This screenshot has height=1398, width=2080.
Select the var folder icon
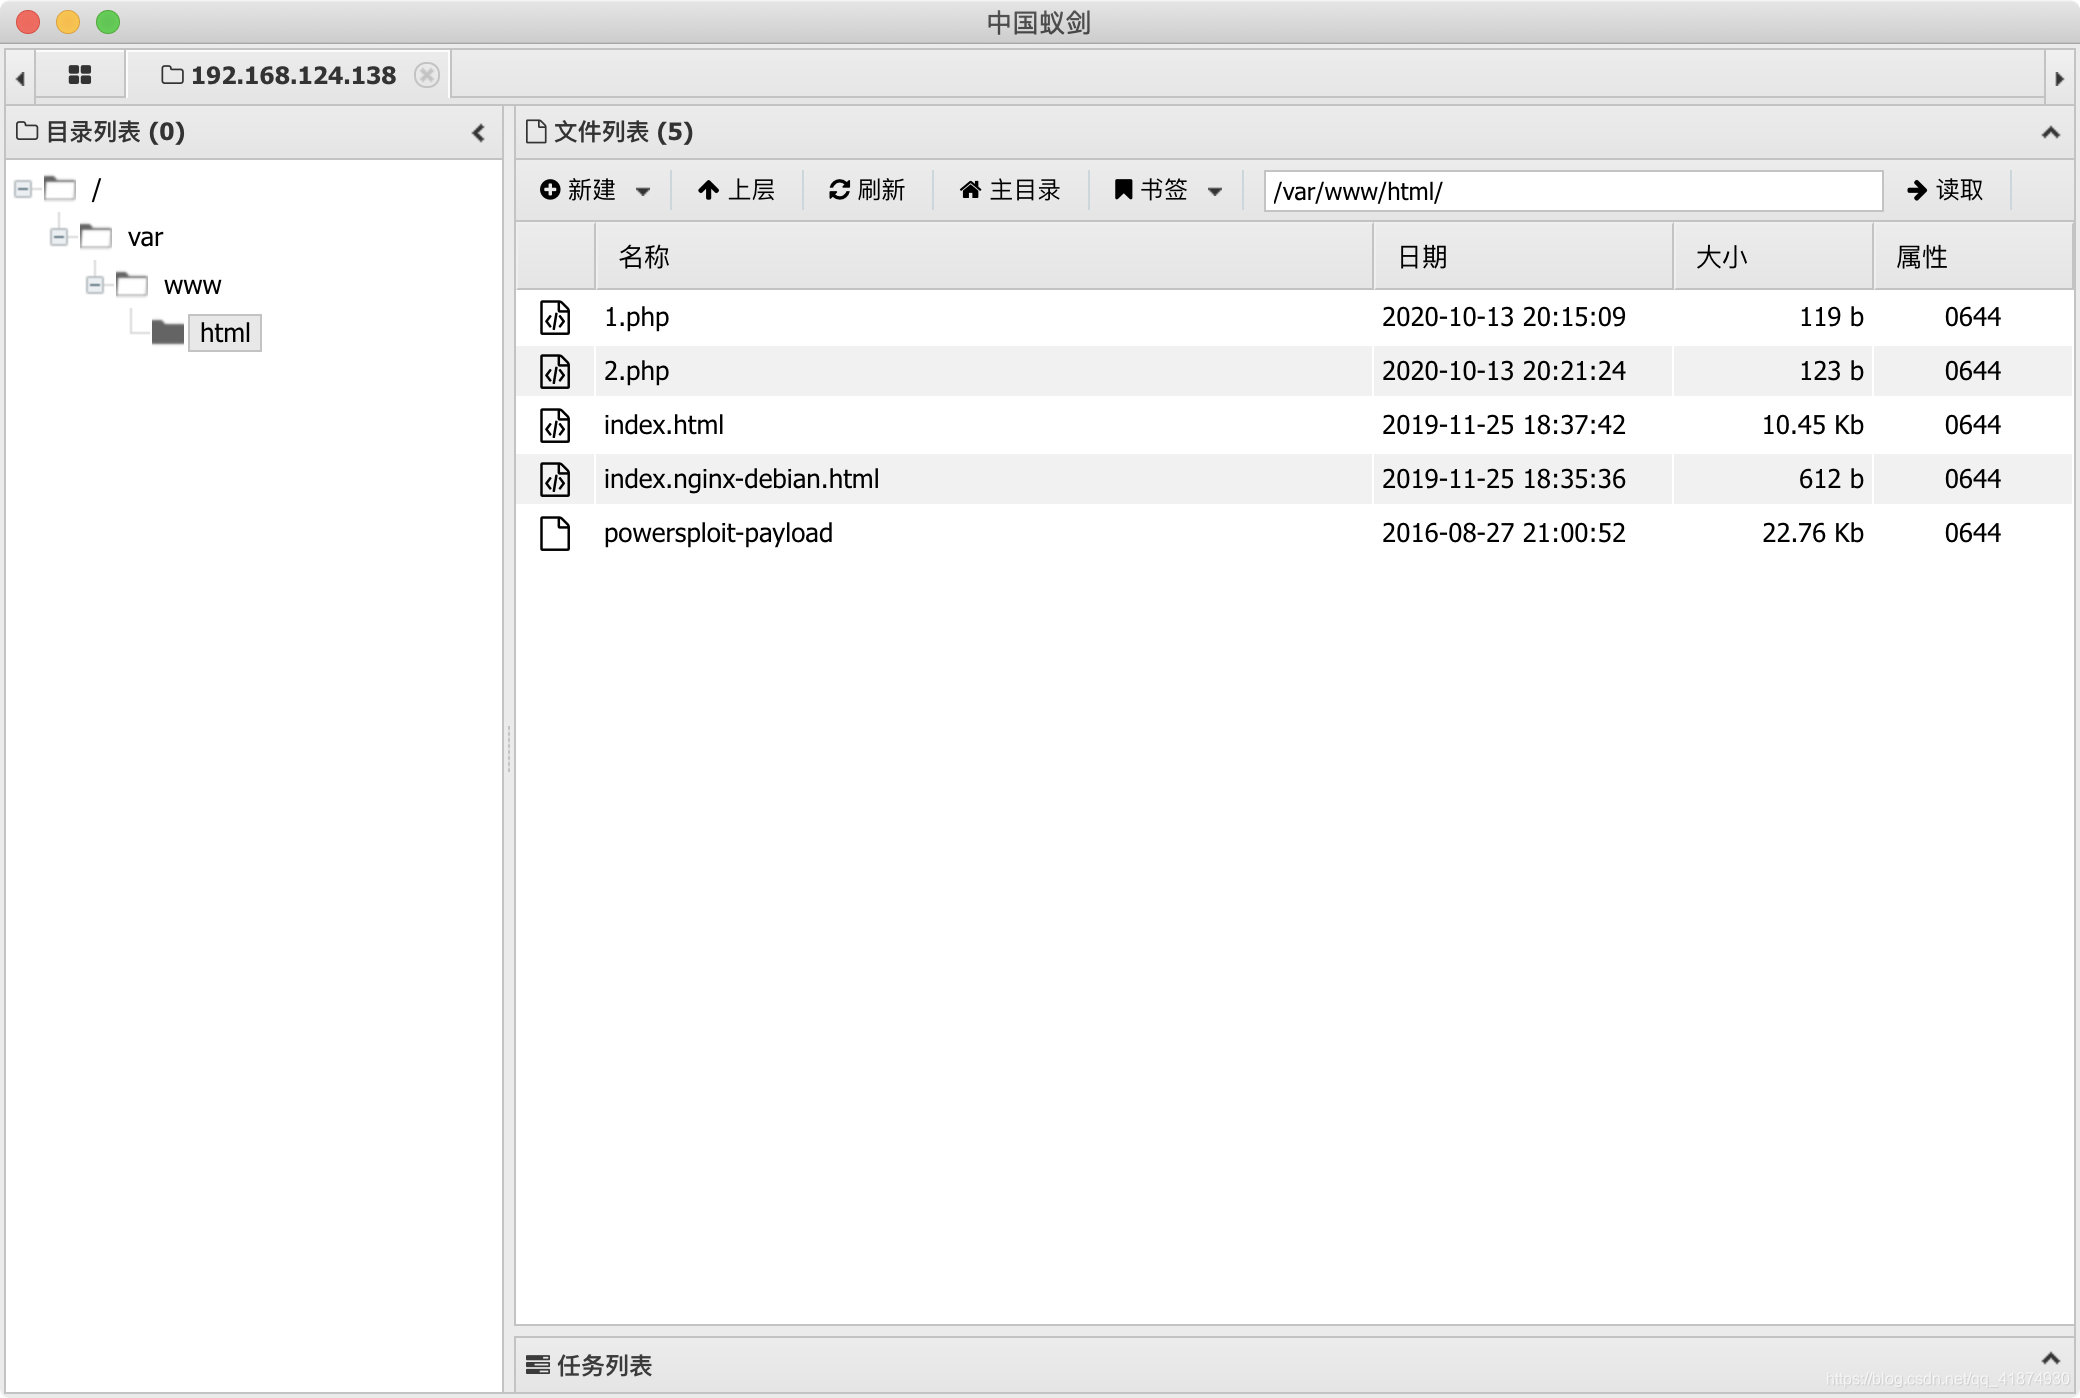pyautogui.click(x=96, y=236)
